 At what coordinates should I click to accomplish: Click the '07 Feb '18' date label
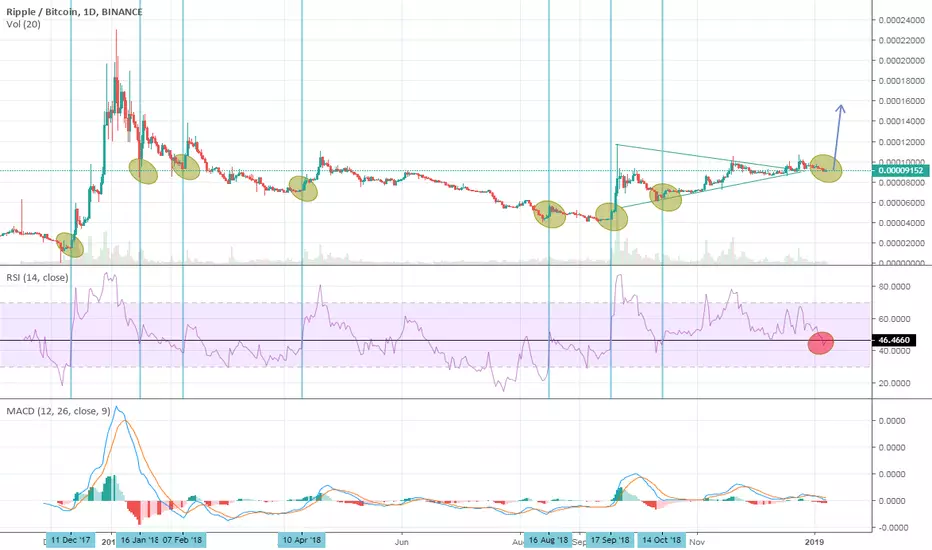coord(182,540)
